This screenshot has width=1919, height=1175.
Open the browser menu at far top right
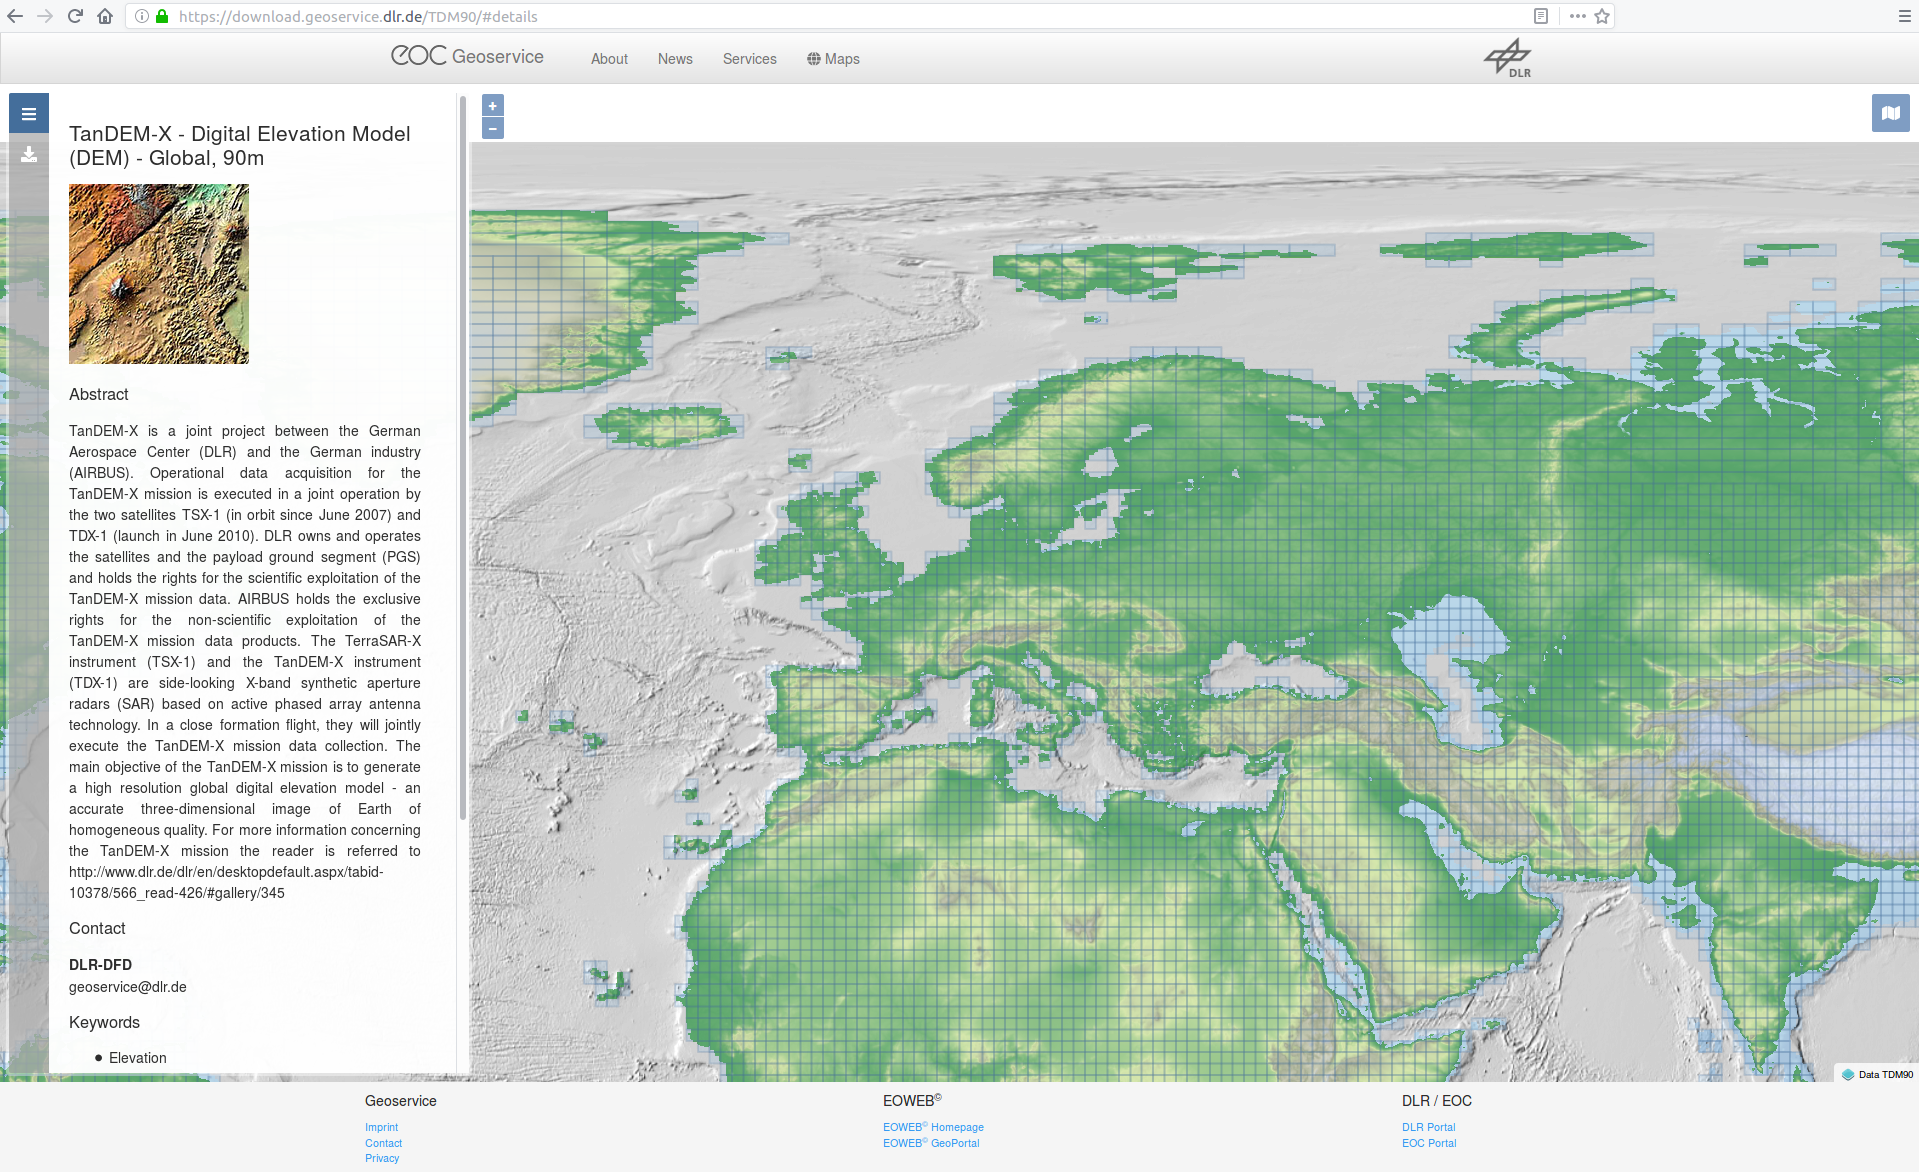(x=1905, y=16)
